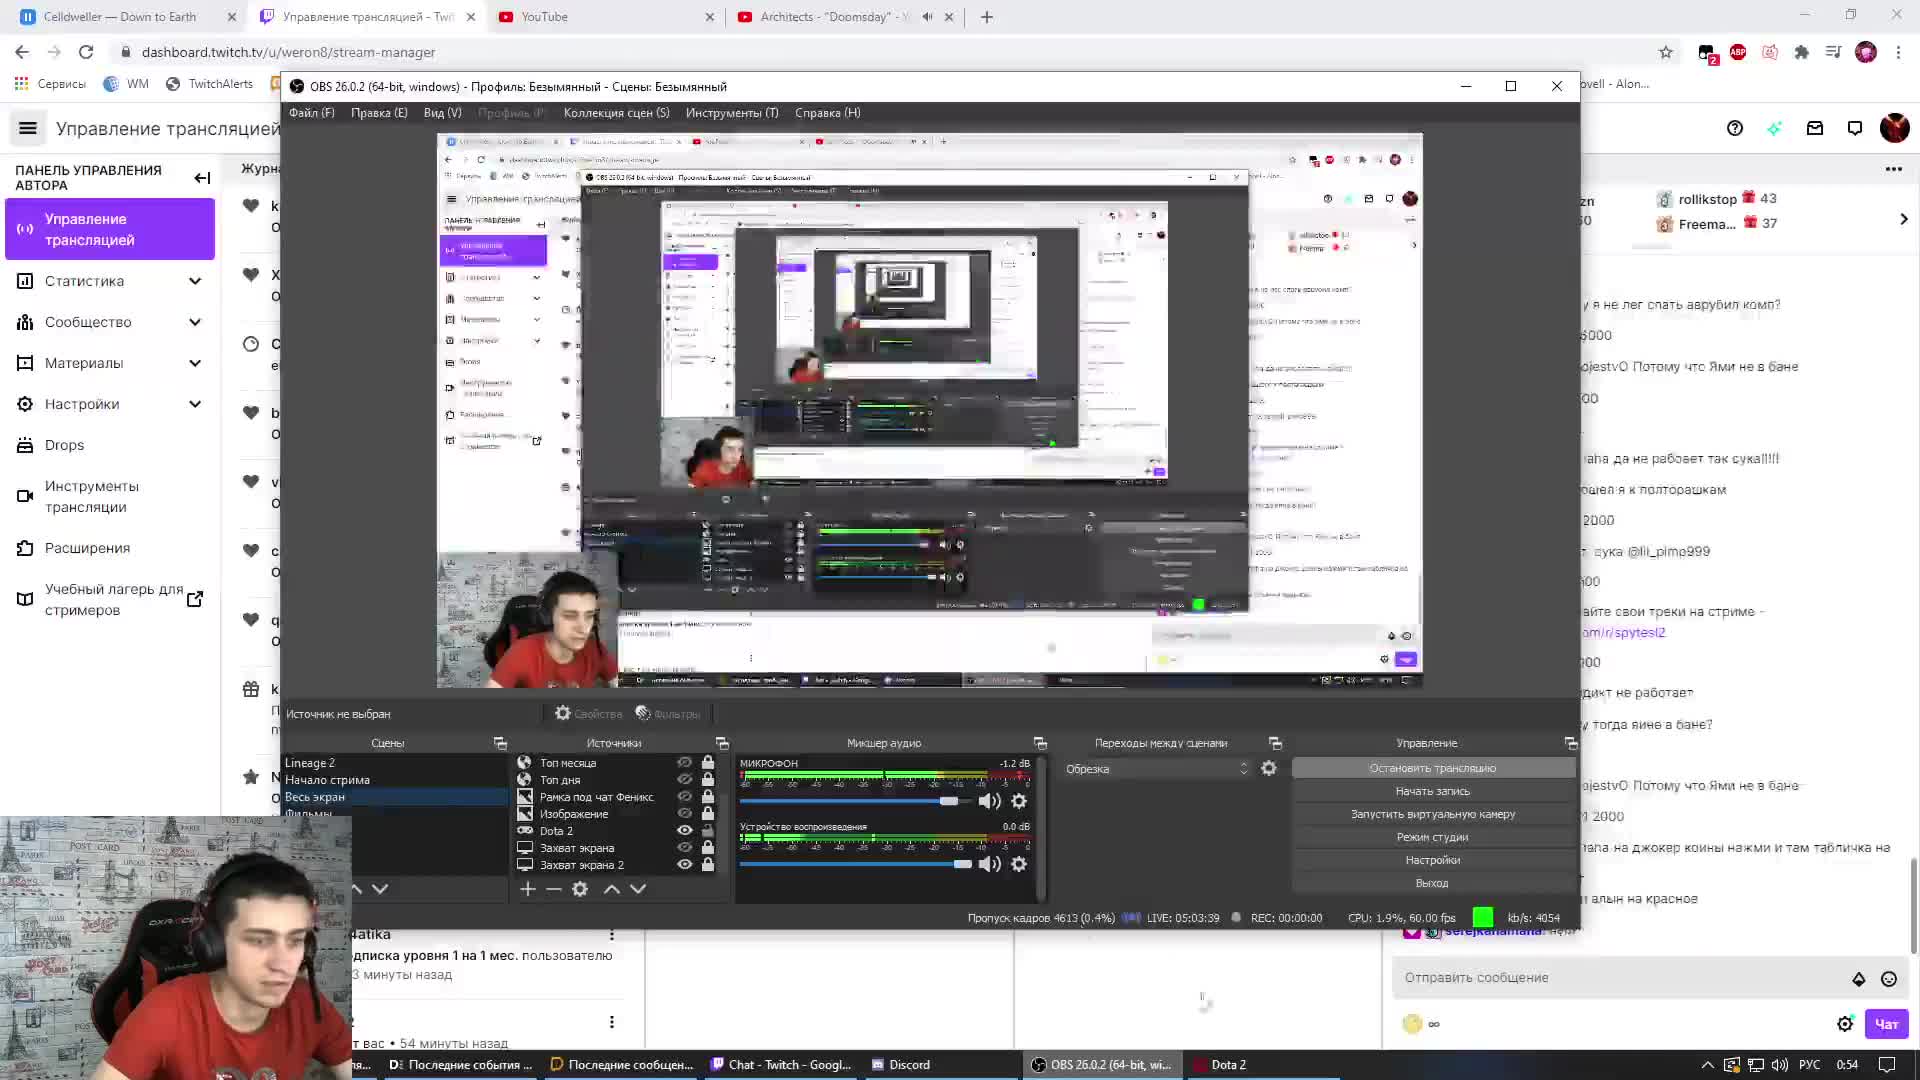Click Начать запись button in OBS
1920x1080 pixels.
coord(1432,791)
